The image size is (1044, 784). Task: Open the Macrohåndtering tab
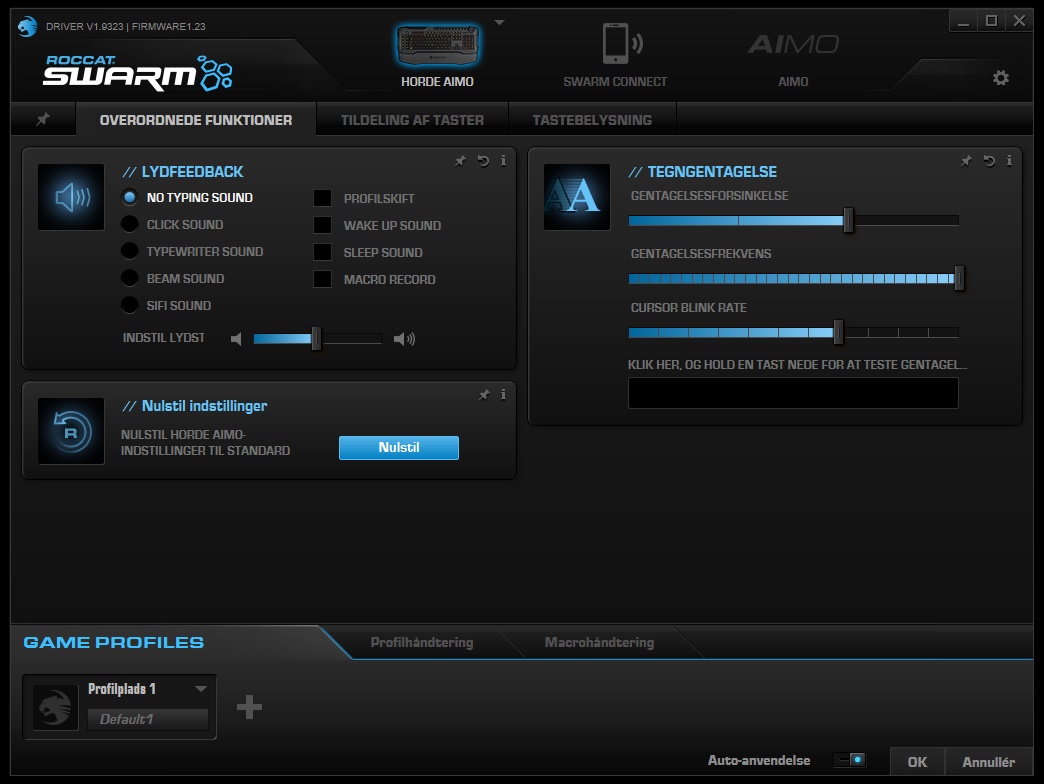click(x=599, y=642)
